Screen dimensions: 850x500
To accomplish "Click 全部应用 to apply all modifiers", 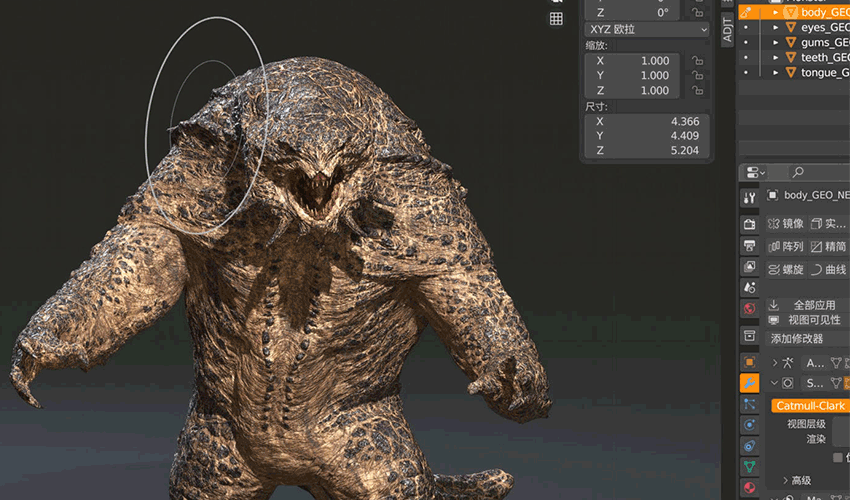I will click(808, 305).
